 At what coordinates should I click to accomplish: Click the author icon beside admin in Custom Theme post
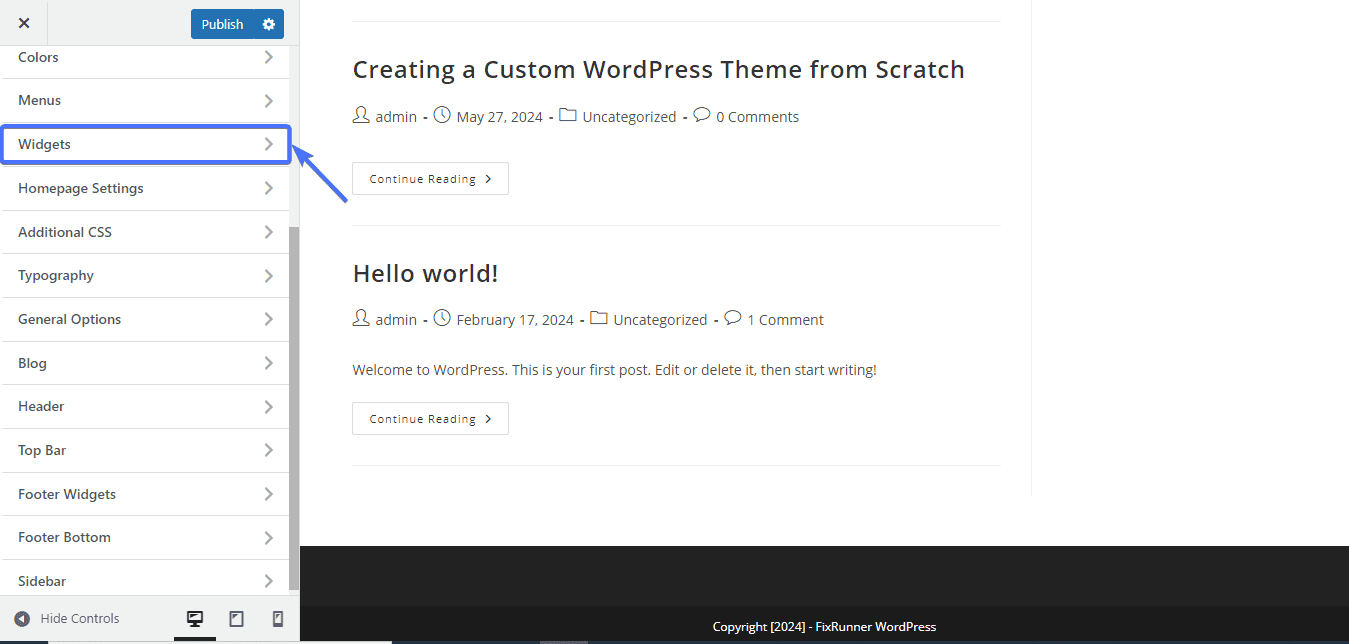click(361, 116)
